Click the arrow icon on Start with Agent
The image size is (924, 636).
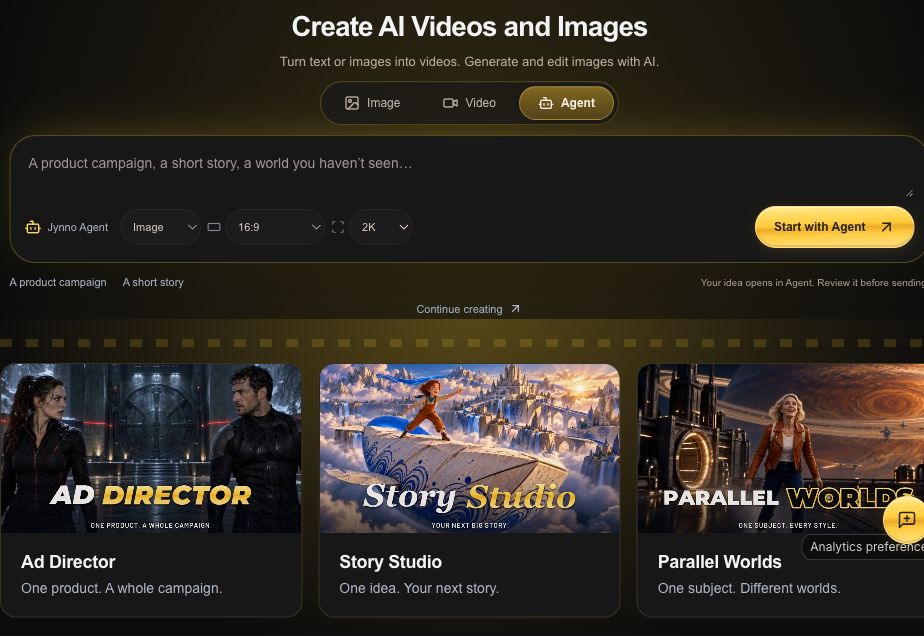(886, 227)
